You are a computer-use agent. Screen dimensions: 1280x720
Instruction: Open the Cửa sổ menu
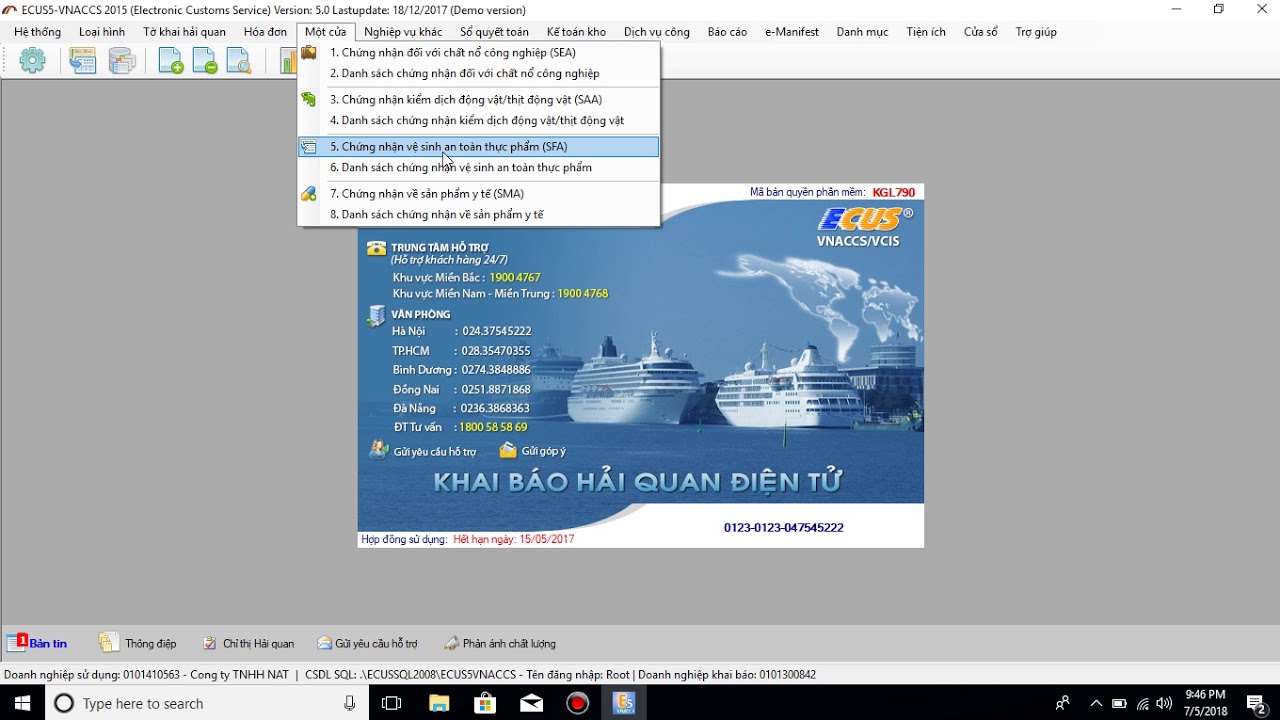click(x=981, y=32)
